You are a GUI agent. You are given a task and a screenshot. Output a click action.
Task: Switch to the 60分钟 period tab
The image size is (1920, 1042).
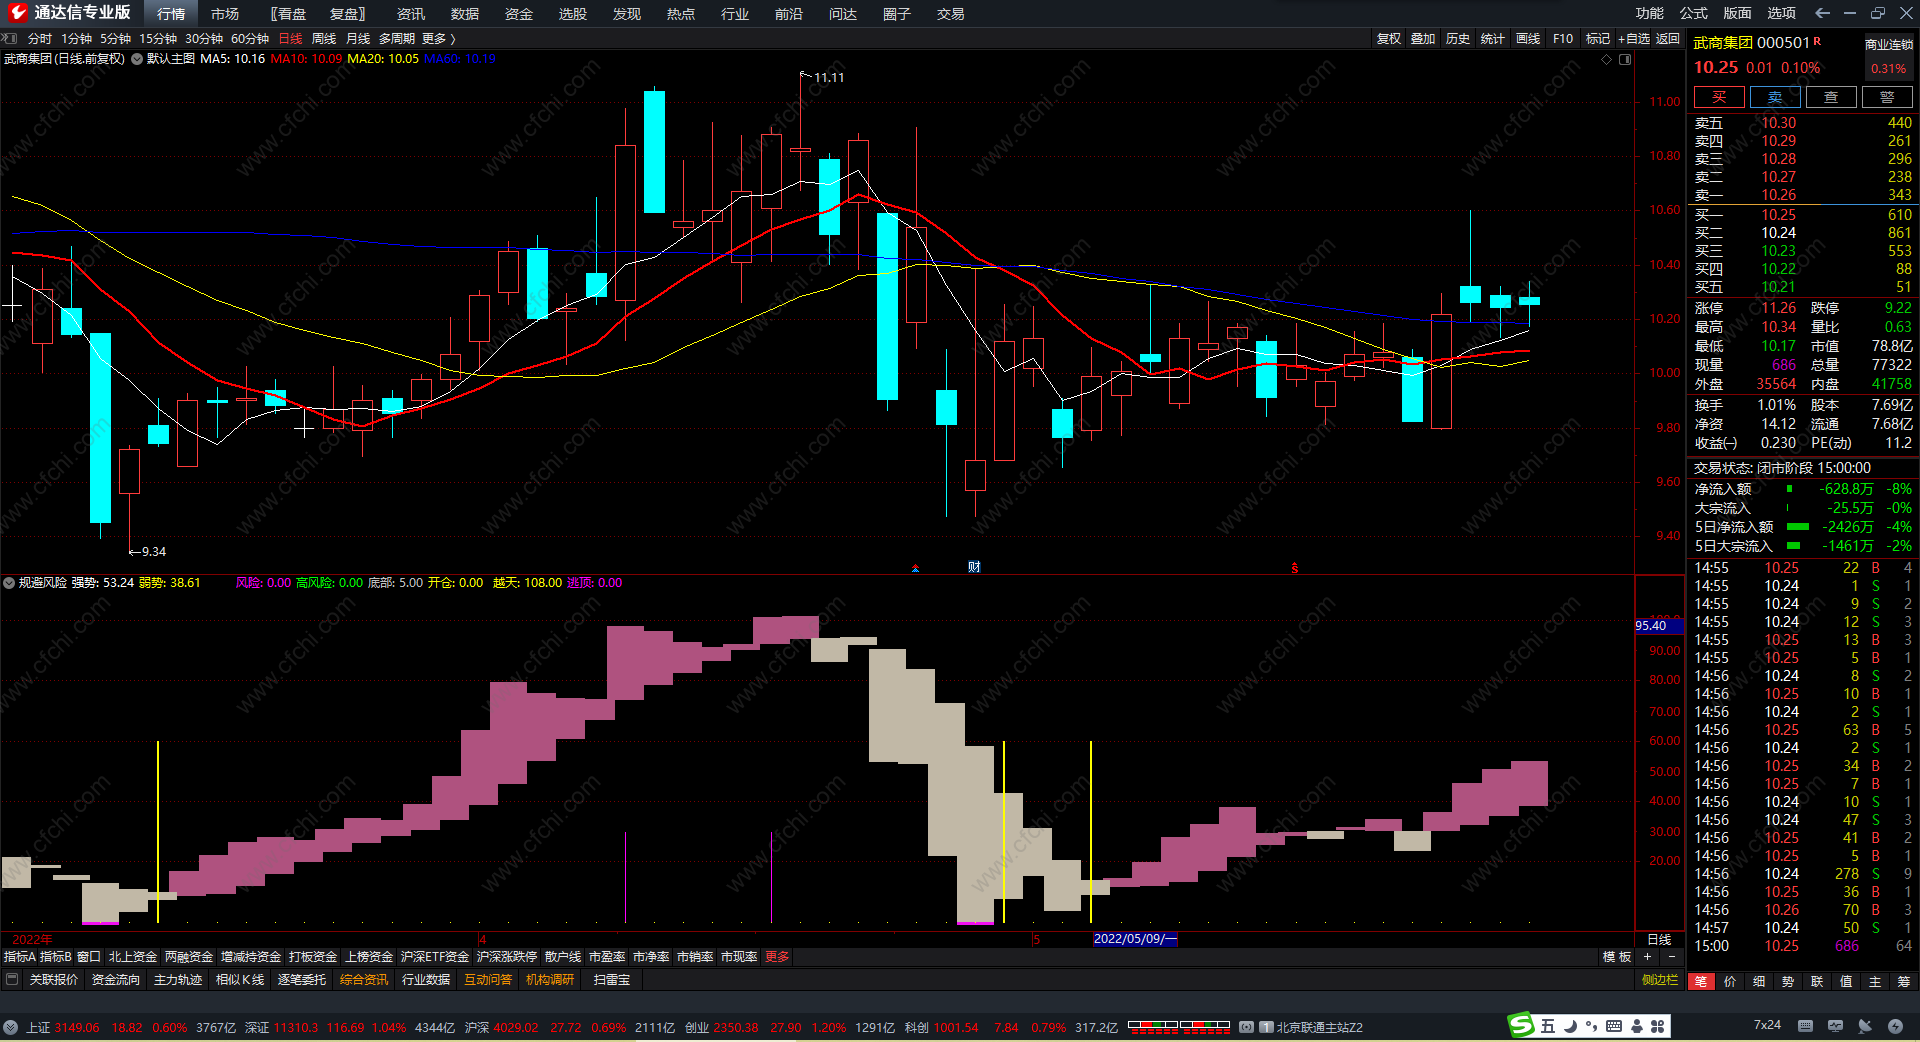(250, 39)
